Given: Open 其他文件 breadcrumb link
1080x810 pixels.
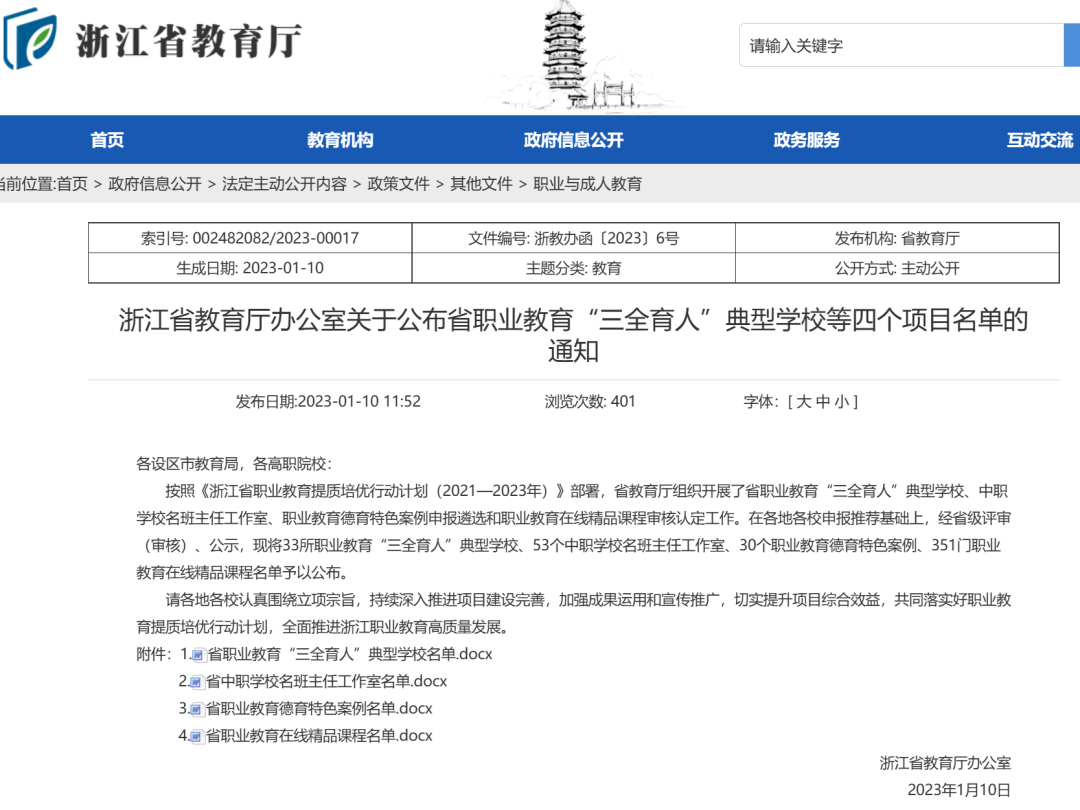Looking at the screenshot, I should pos(481,184).
